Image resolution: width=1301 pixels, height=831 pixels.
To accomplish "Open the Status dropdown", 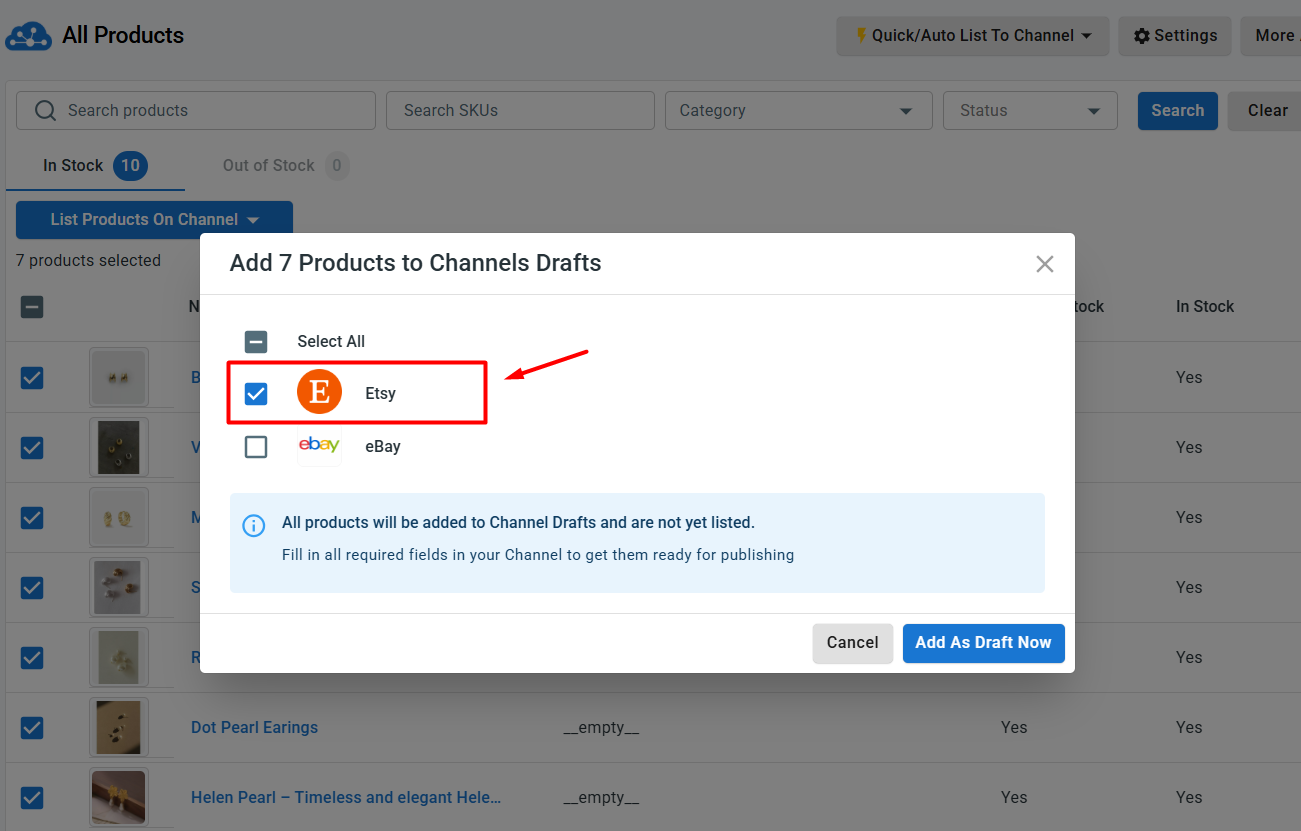I will pyautogui.click(x=1030, y=110).
